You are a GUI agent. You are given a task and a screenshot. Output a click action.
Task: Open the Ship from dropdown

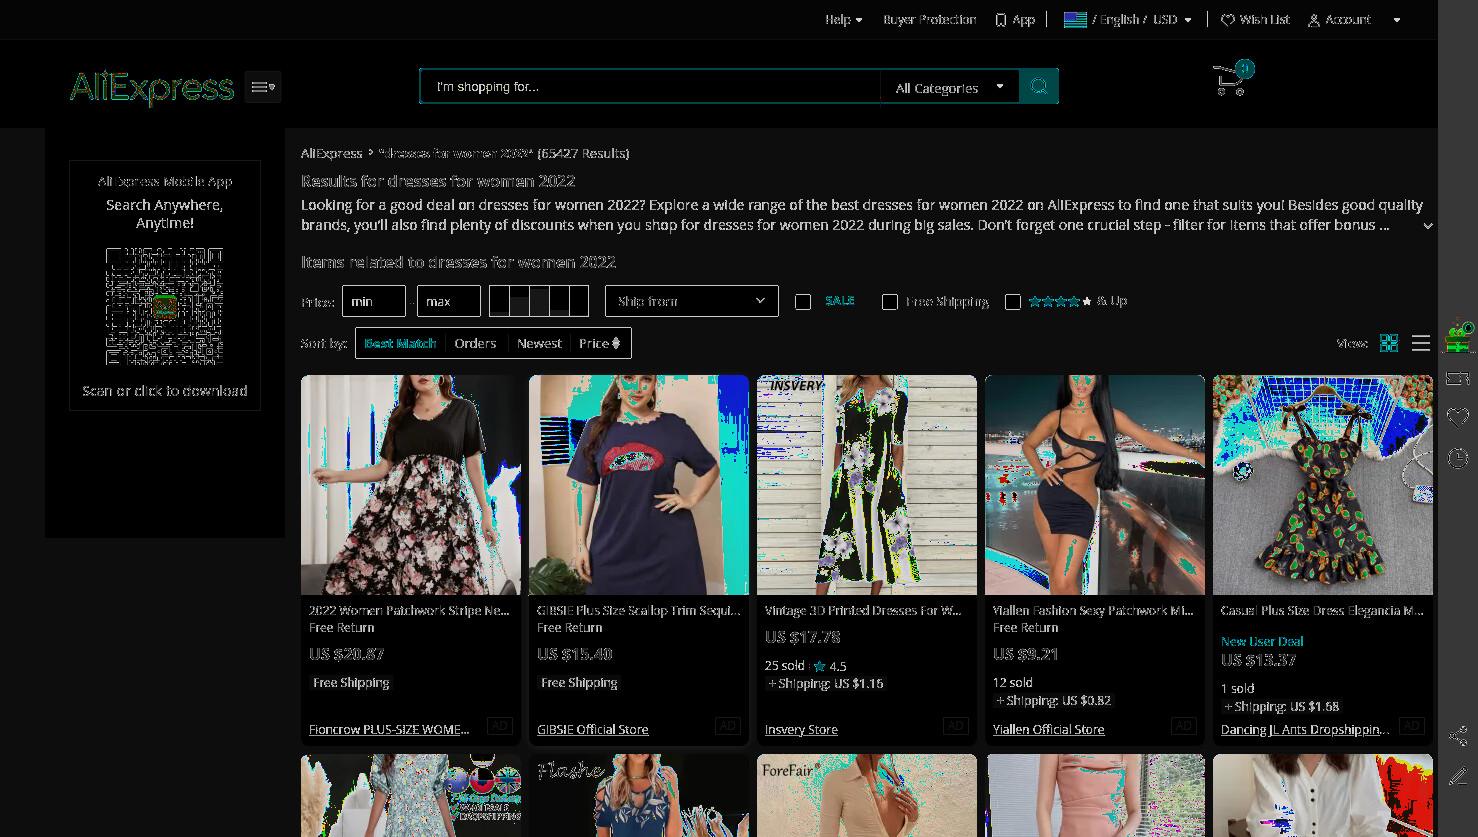[692, 301]
